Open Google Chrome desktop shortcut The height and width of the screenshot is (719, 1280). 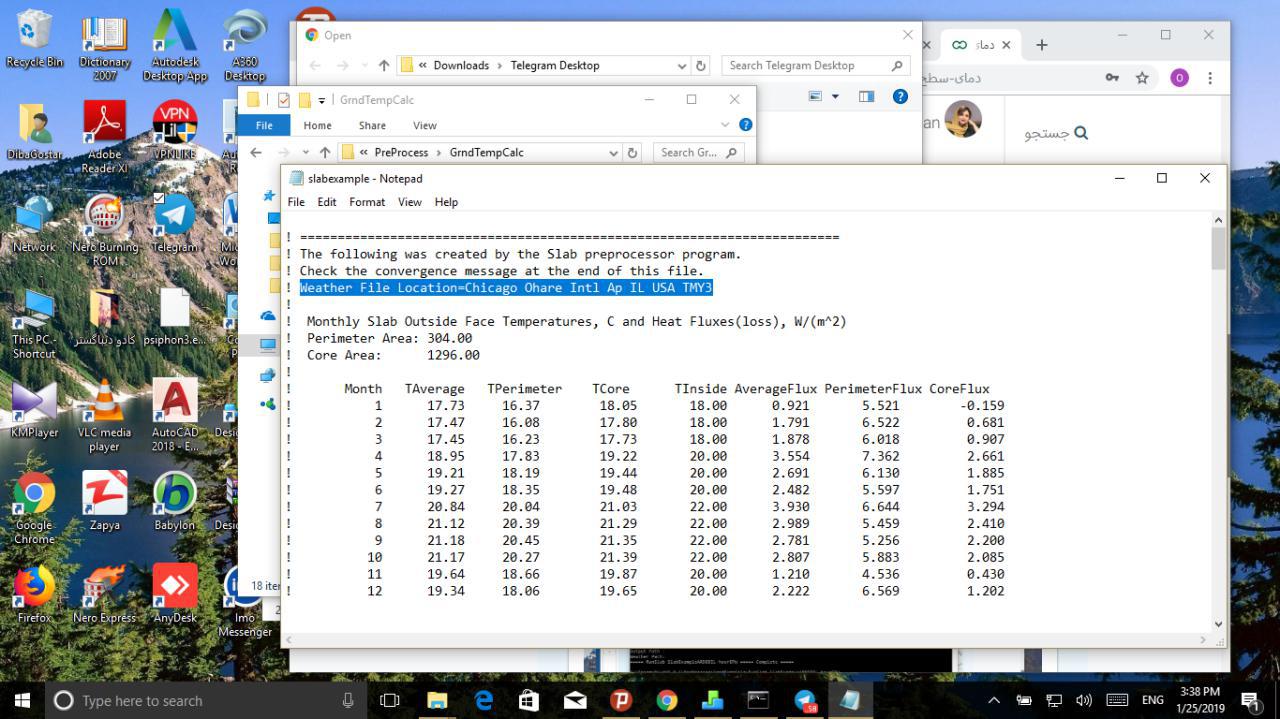pyautogui.click(x=34, y=507)
